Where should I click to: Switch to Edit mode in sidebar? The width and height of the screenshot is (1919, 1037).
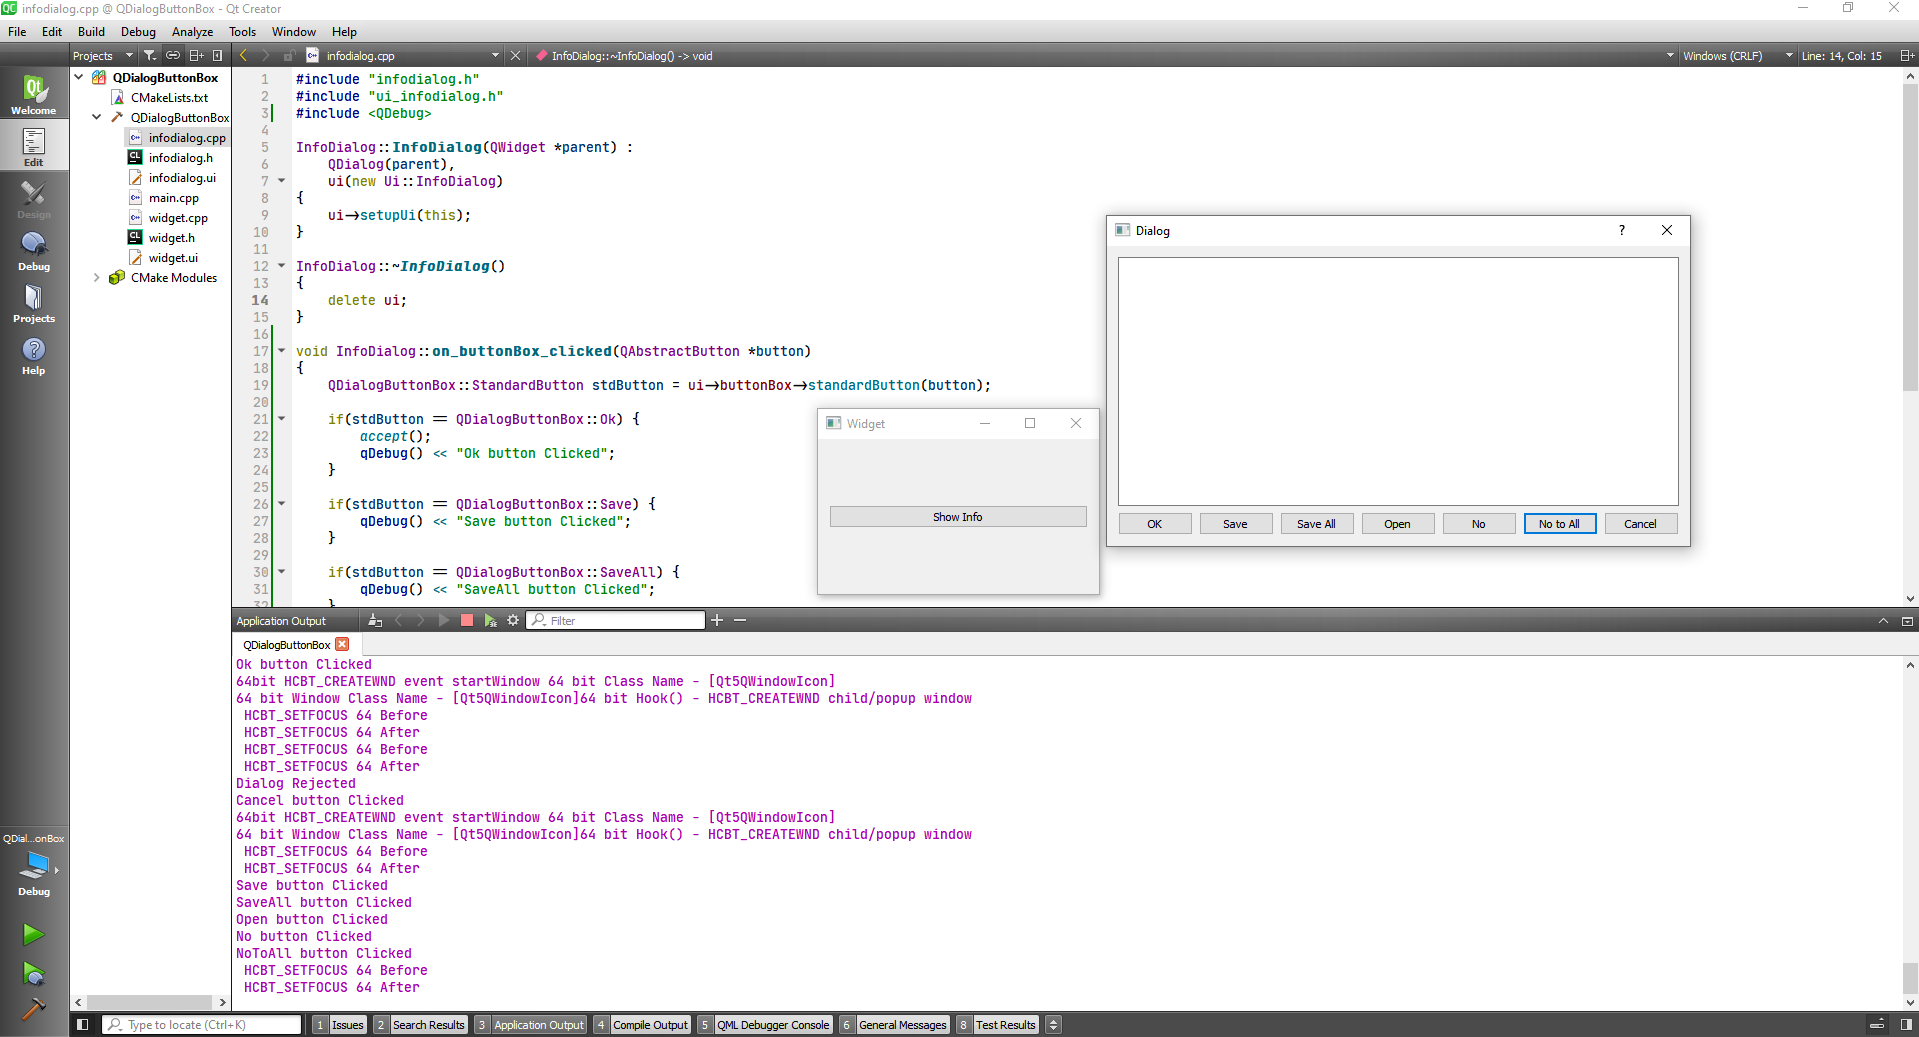[x=34, y=147]
